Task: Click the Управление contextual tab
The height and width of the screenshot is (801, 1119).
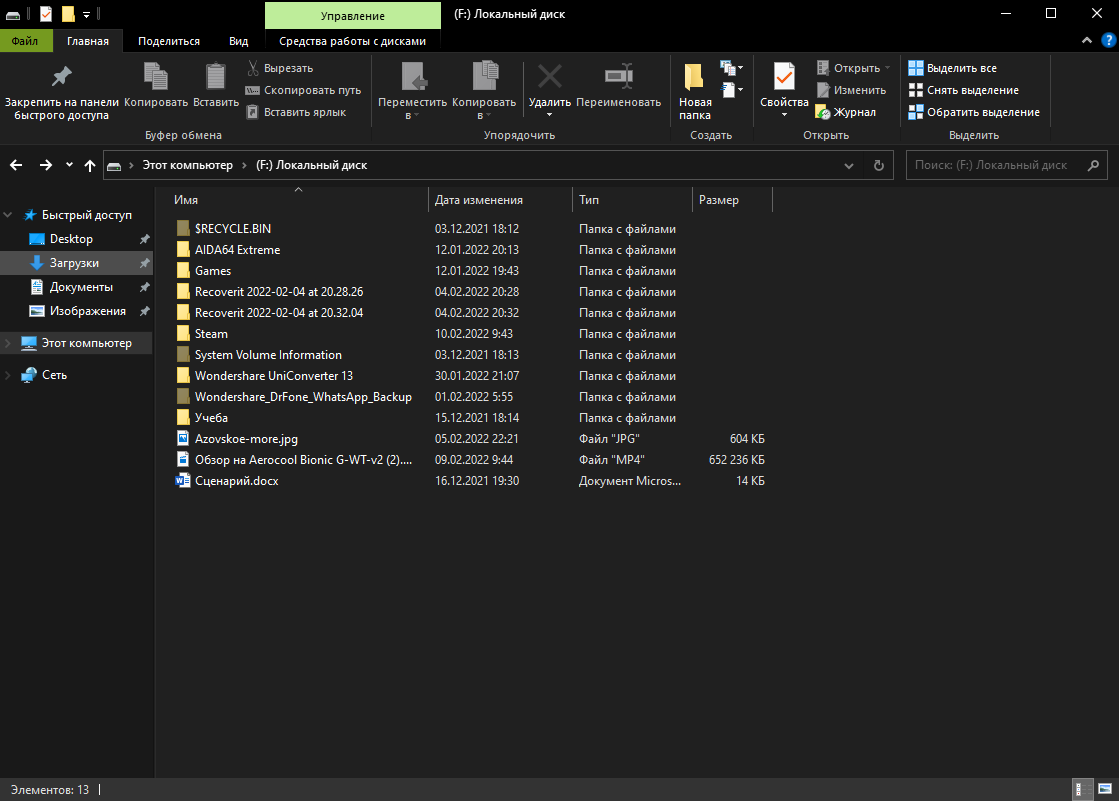Action: (353, 16)
